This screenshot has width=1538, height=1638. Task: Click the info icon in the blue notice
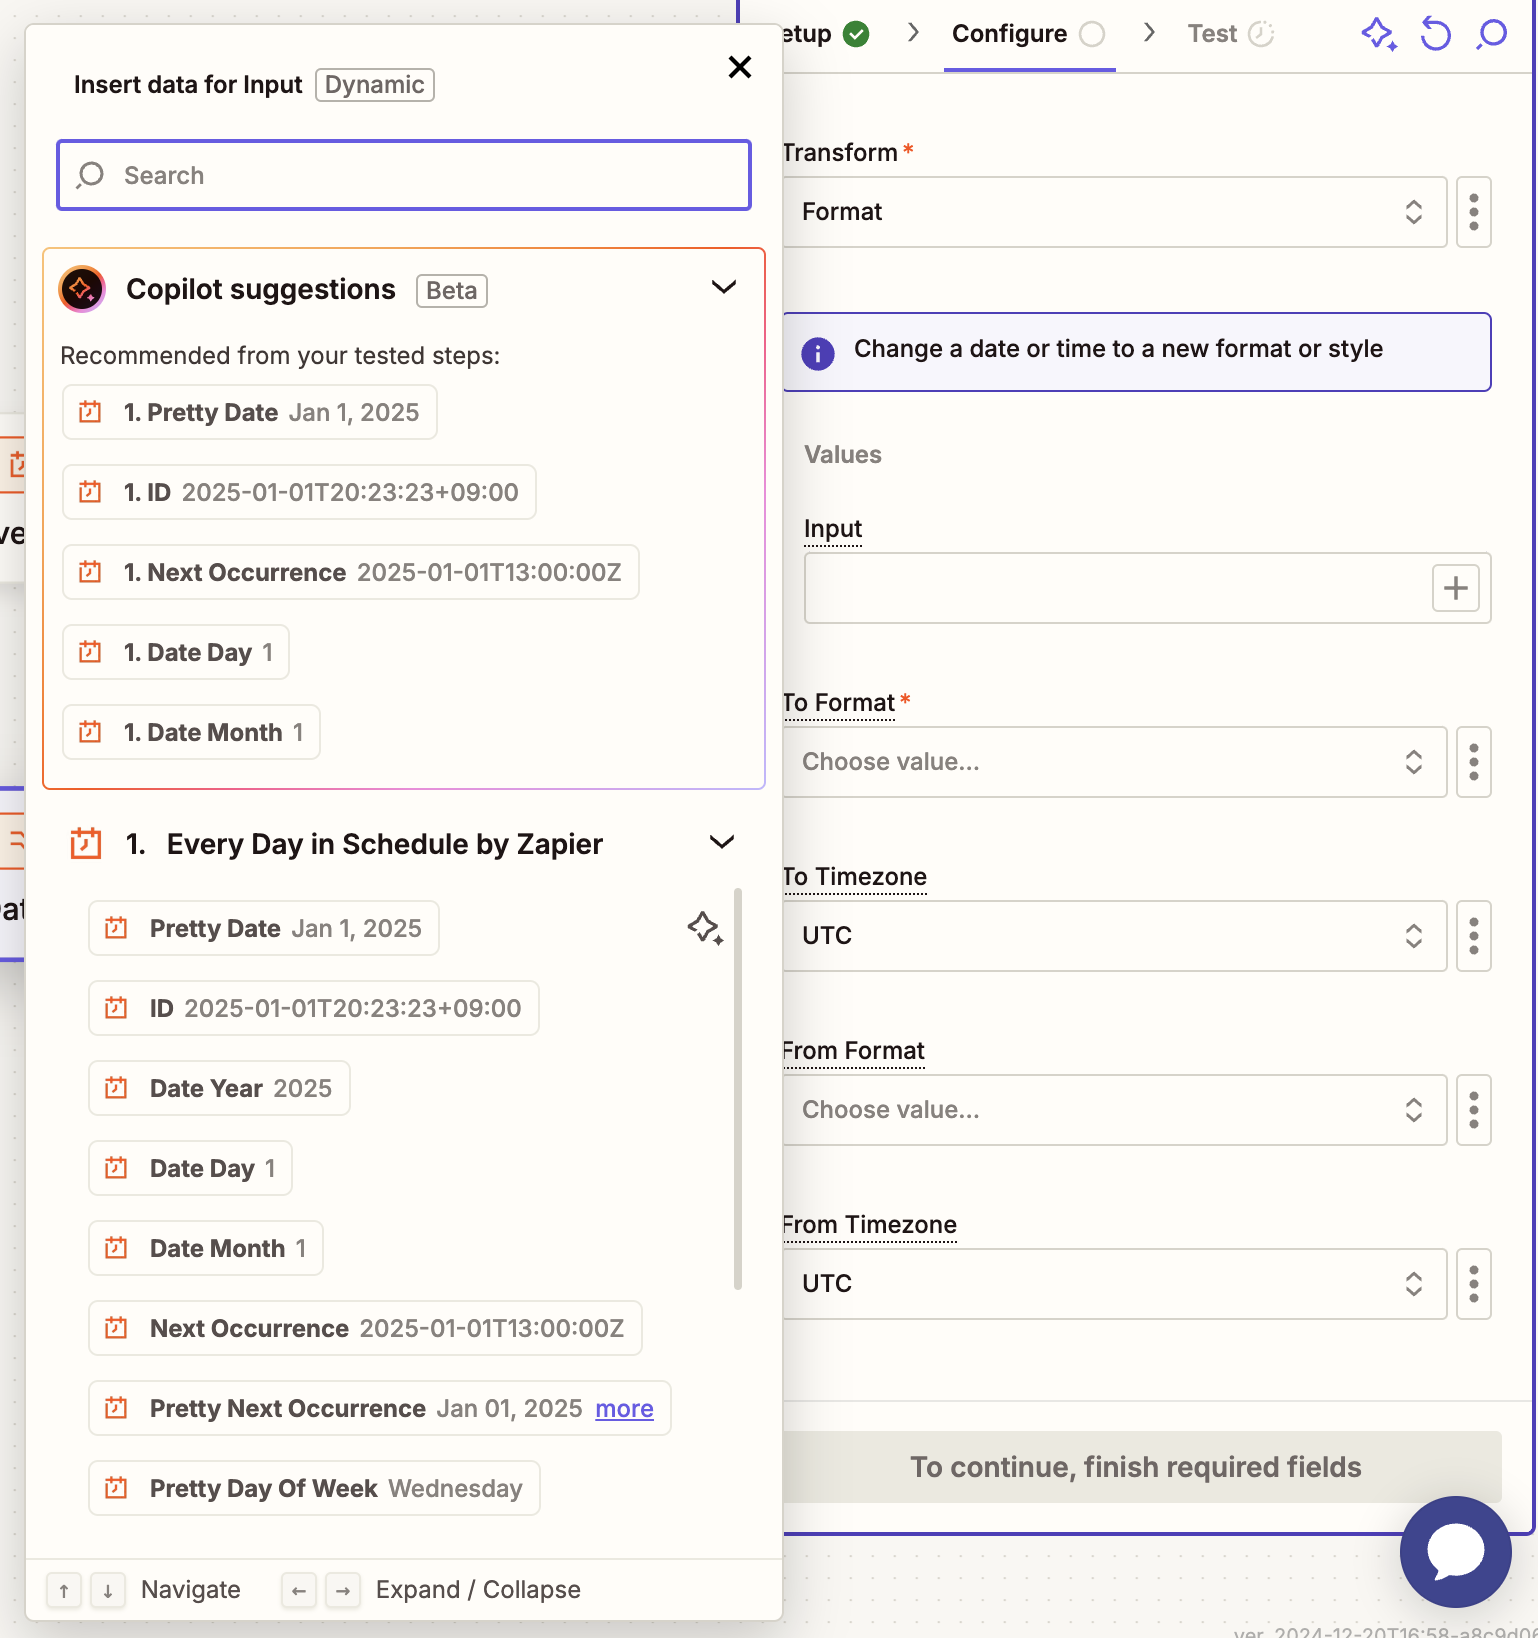pos(818,353)
